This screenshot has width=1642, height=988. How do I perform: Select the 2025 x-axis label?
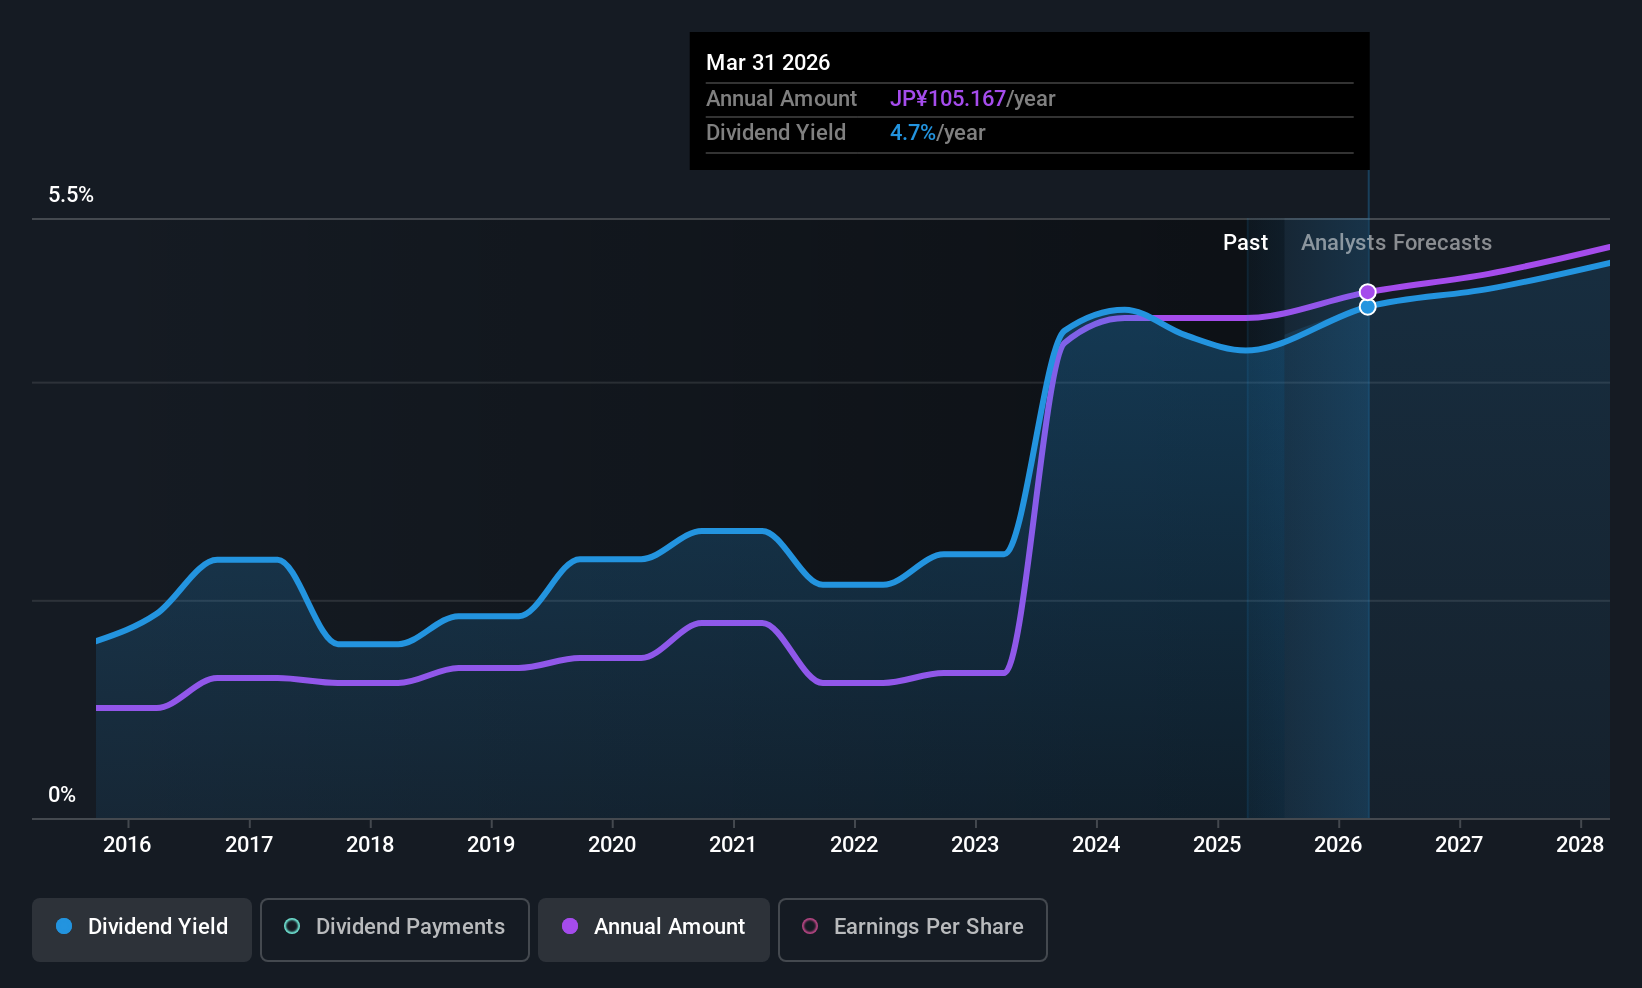coord(1217,844)
